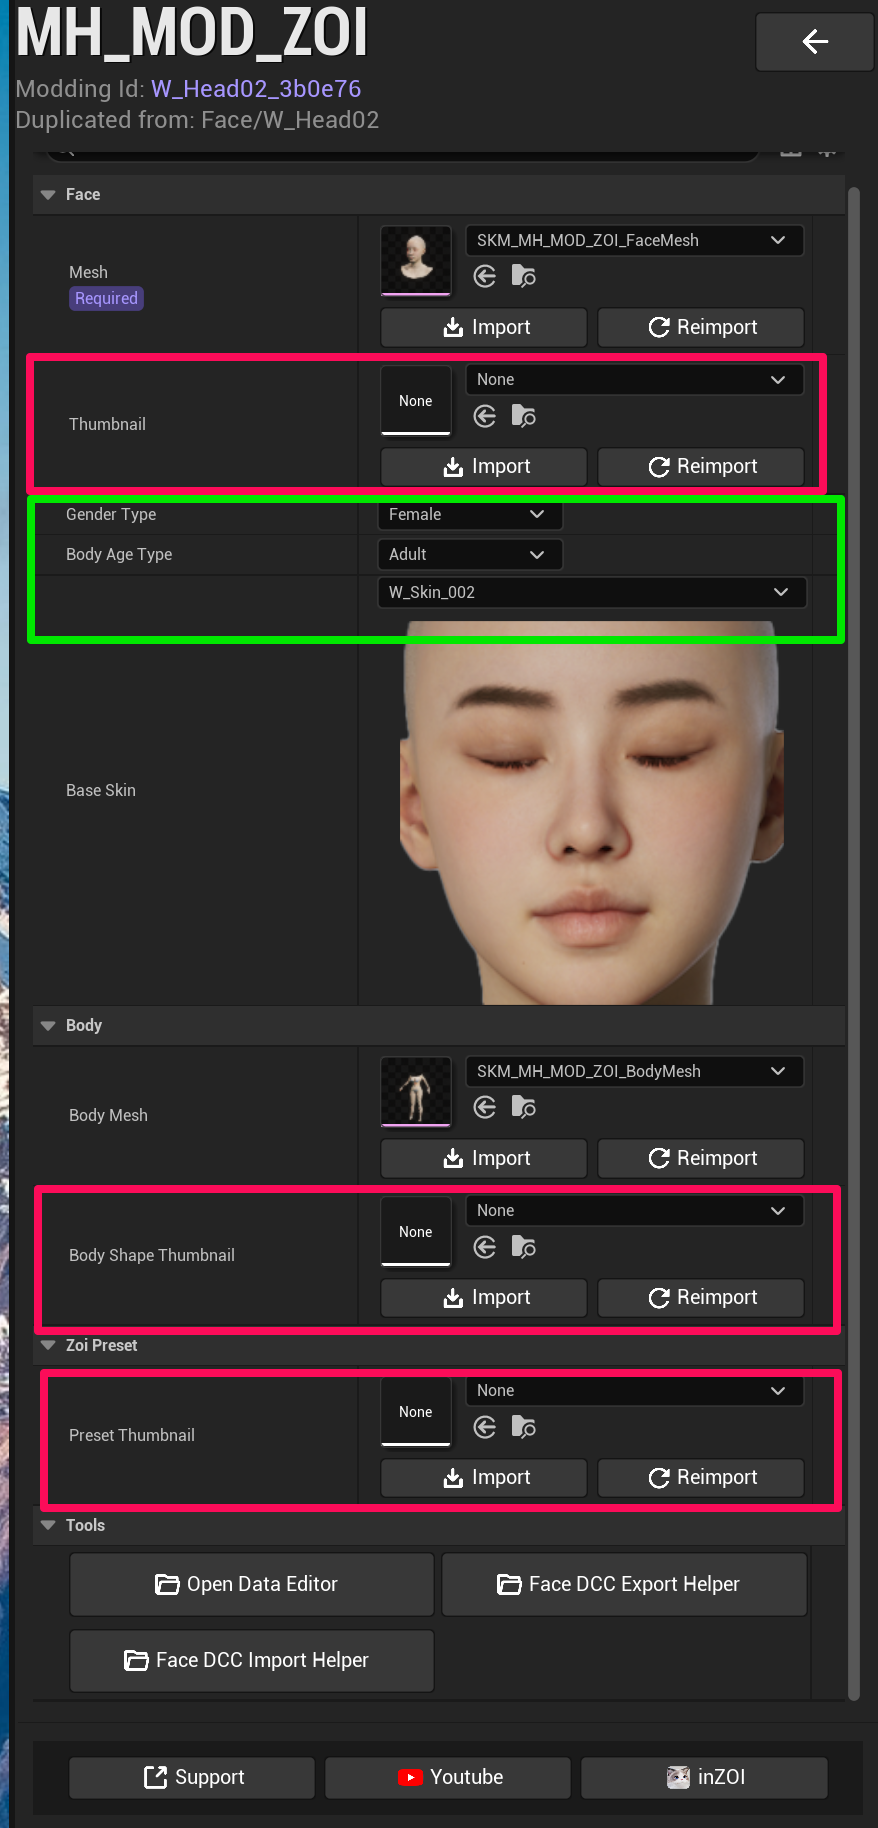Import a Body Shape Thumbnail
The image size is (878, 1828).
(x=484, y=1298)
